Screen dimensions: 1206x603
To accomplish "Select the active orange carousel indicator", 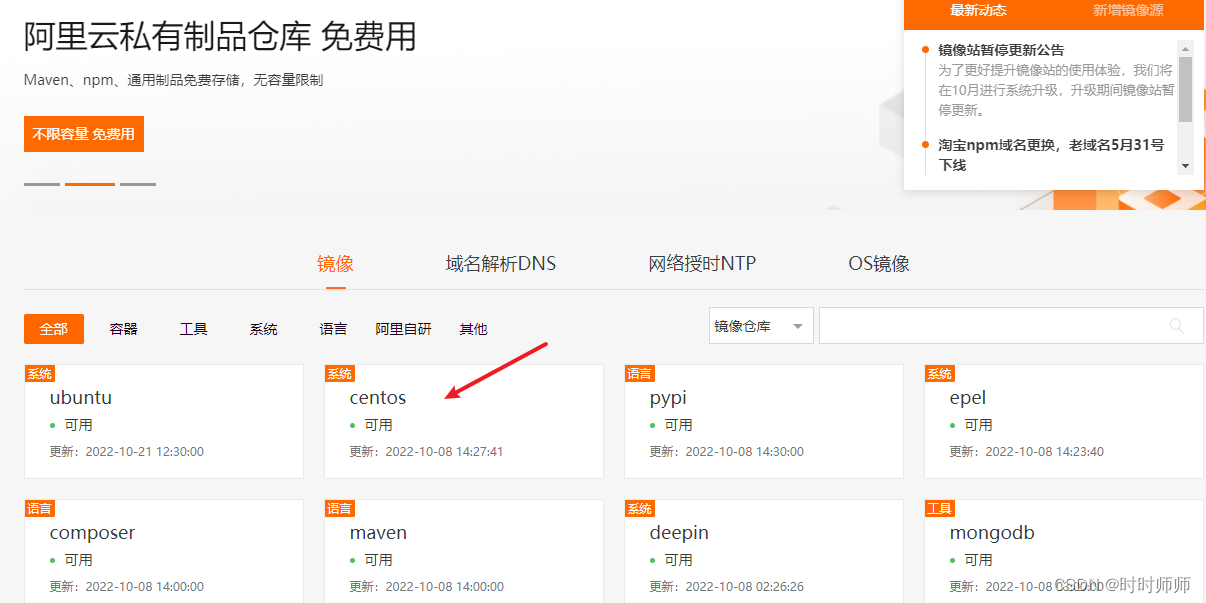I will click(x=90, y=184).
